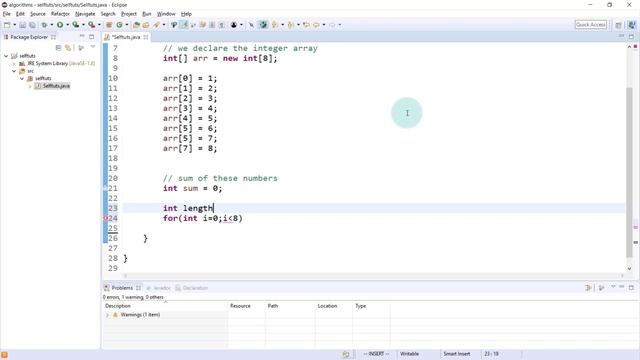Open the Navigate menu
The image size is (640, 360).
pyautogui.click(x=85, y=14)
